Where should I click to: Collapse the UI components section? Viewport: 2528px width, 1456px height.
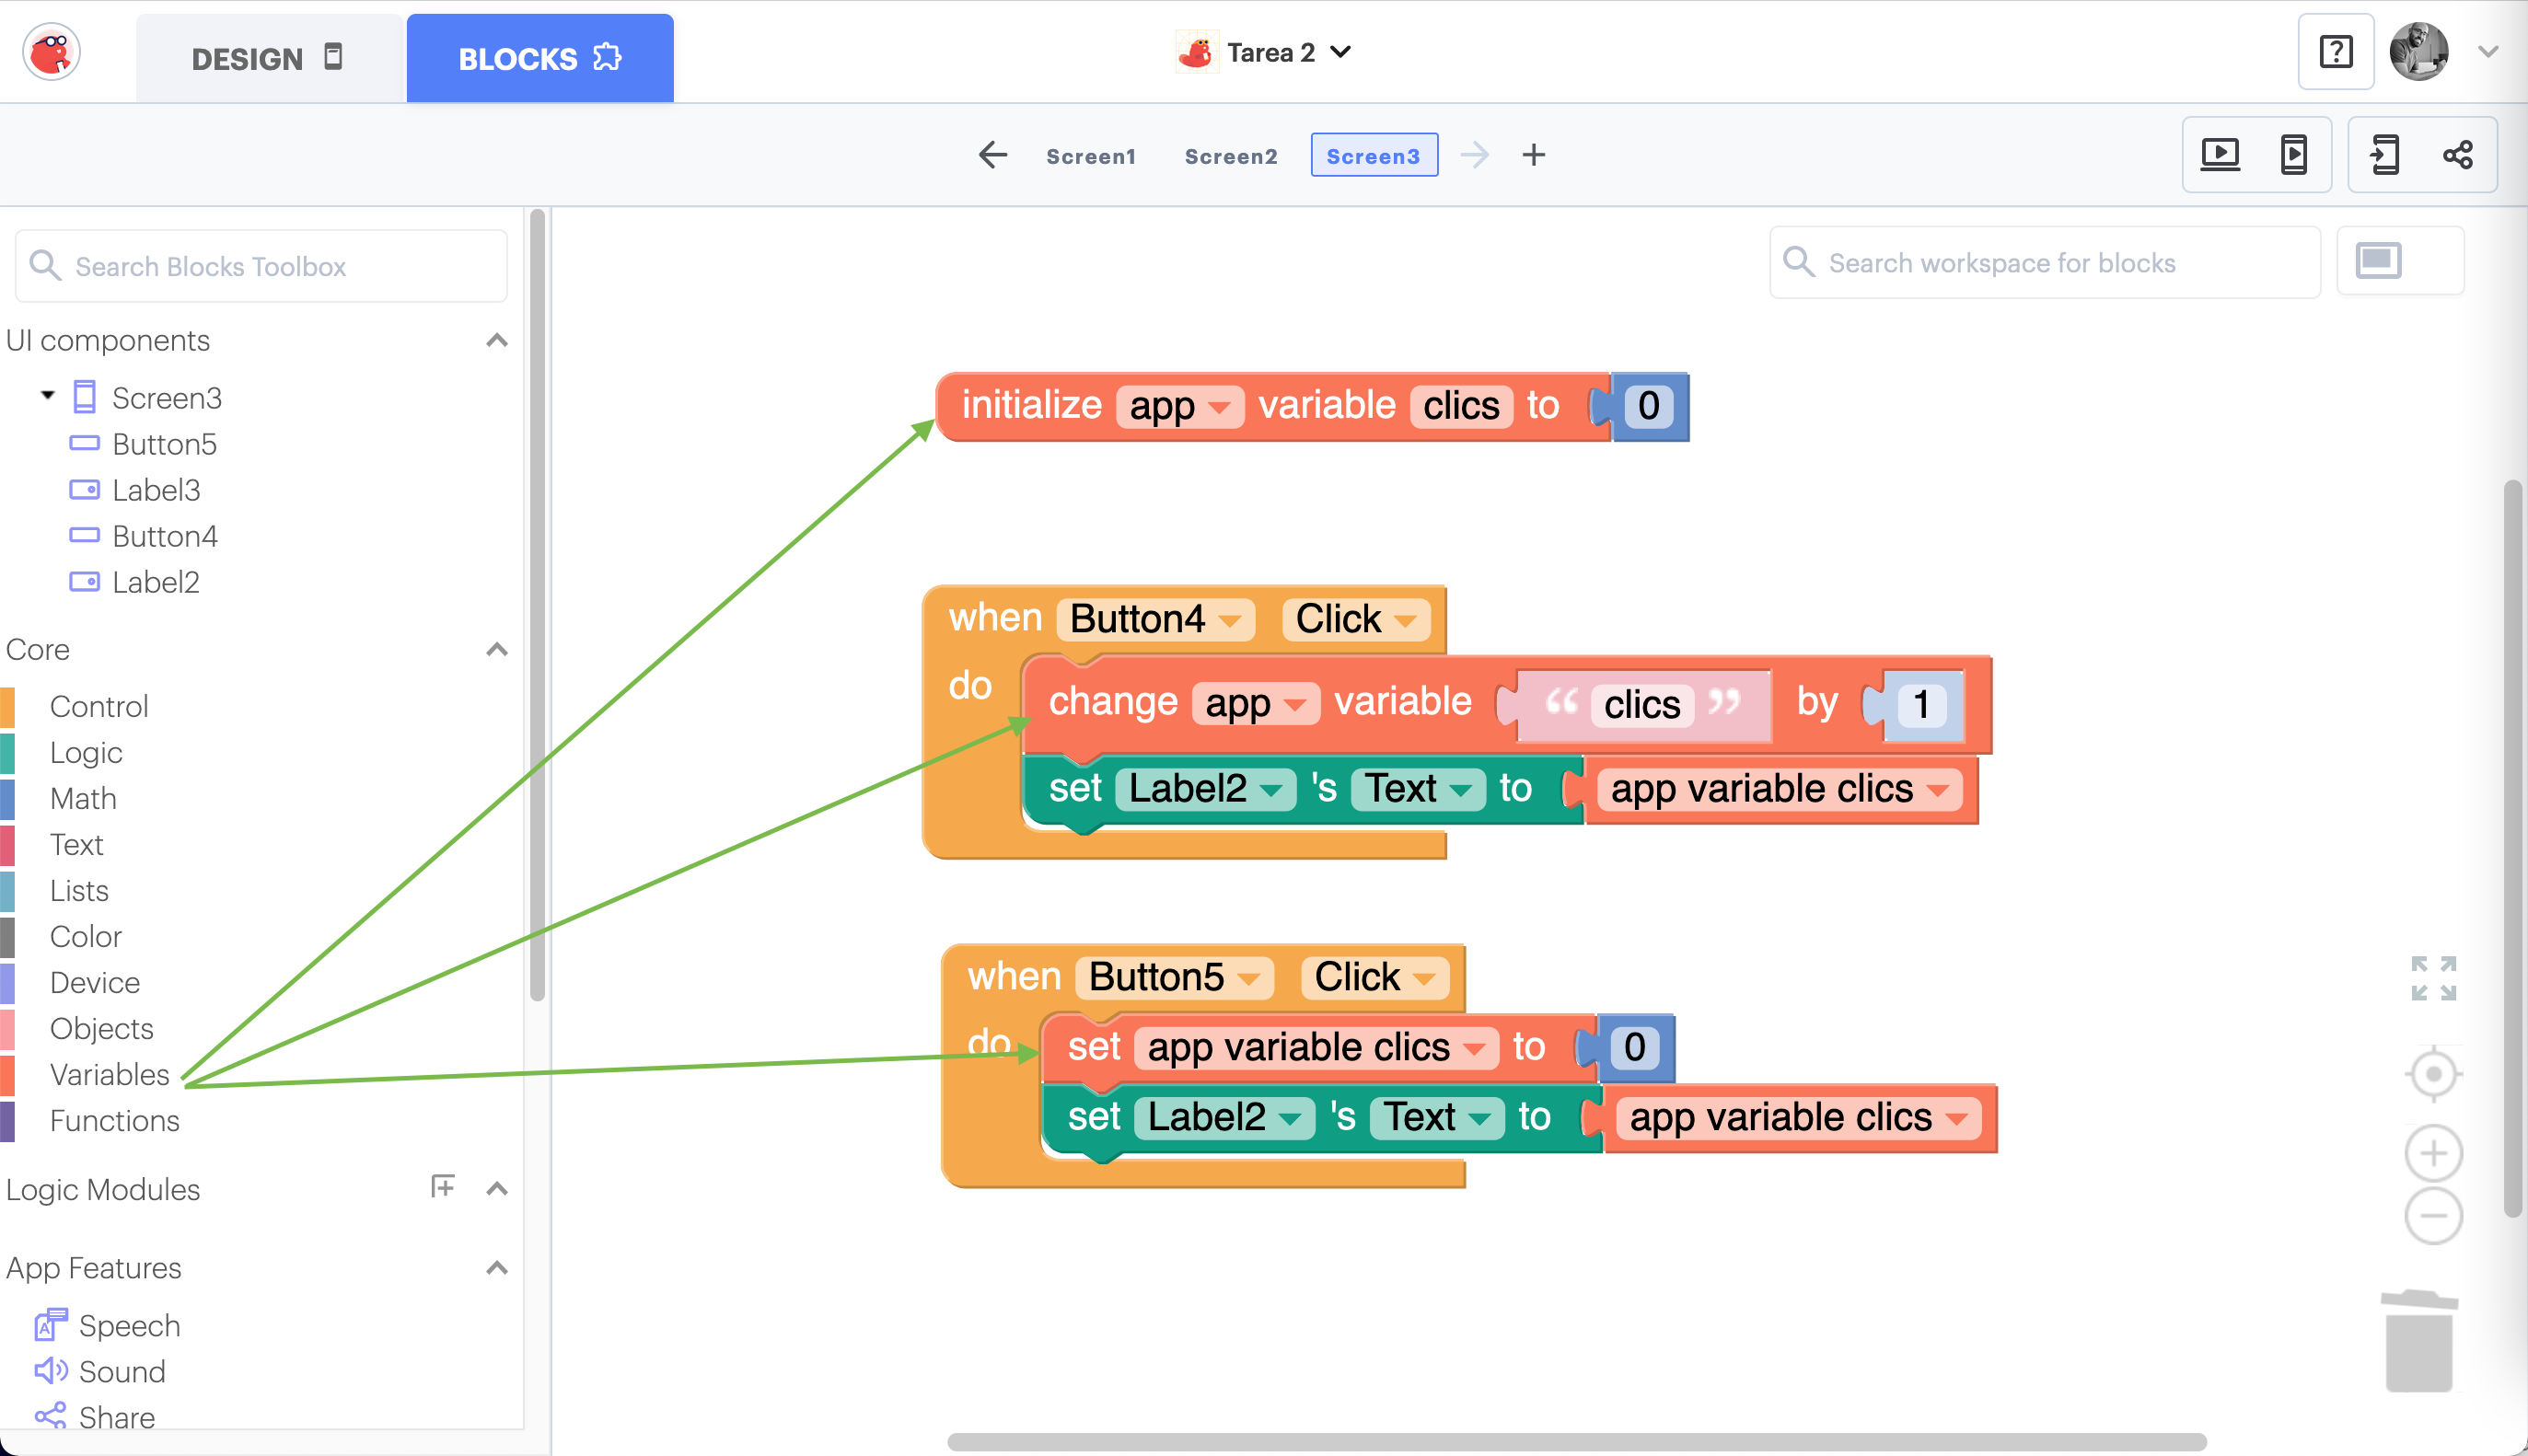click(496, 341)
